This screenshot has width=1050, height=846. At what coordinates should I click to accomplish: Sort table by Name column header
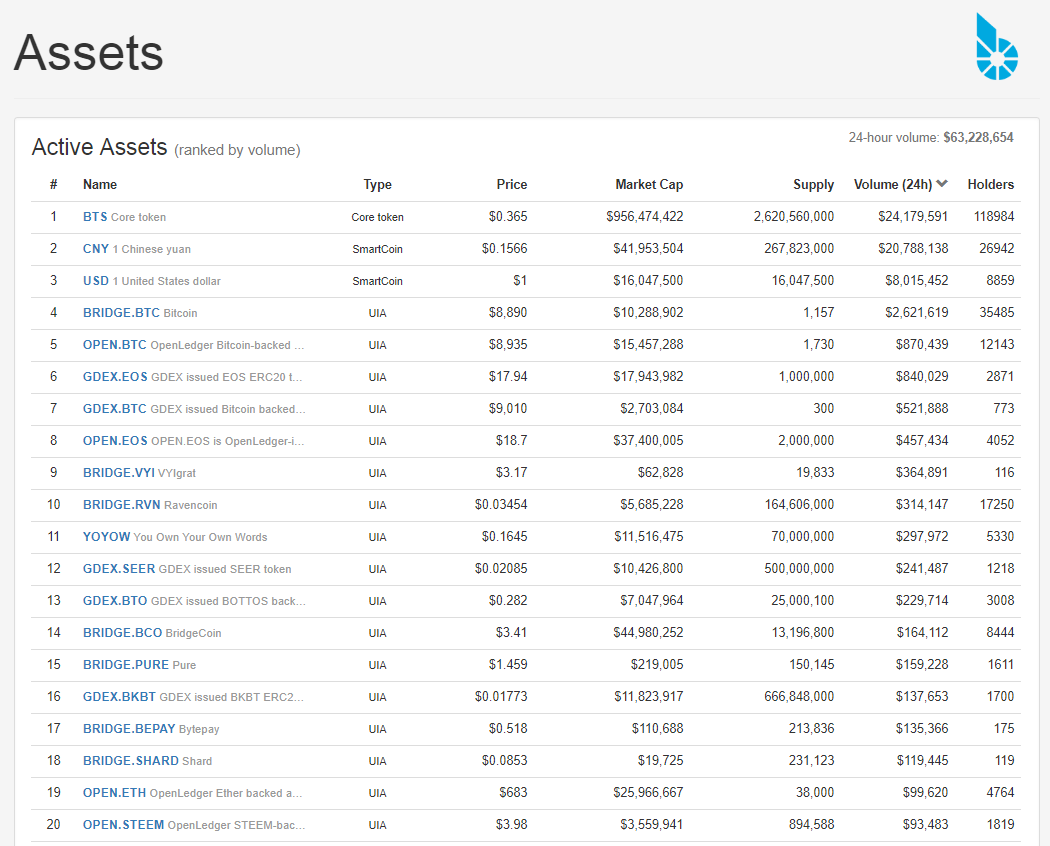point(100,184)
